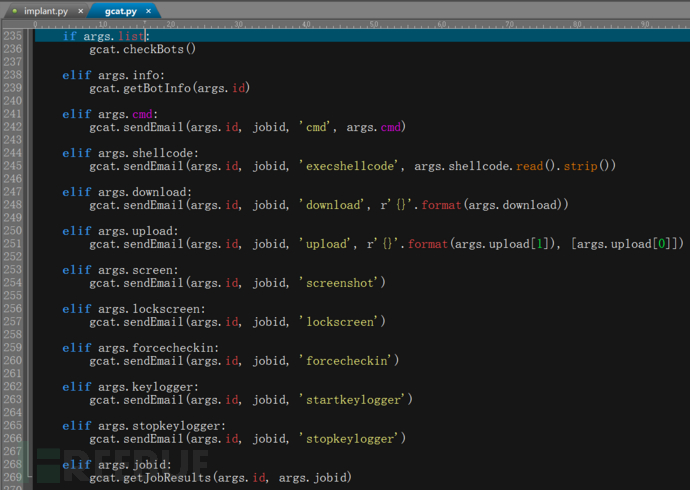Click 'elif args.keylogger:' line
The width and height of the screenshot is (690, 490).
(130, 387)
